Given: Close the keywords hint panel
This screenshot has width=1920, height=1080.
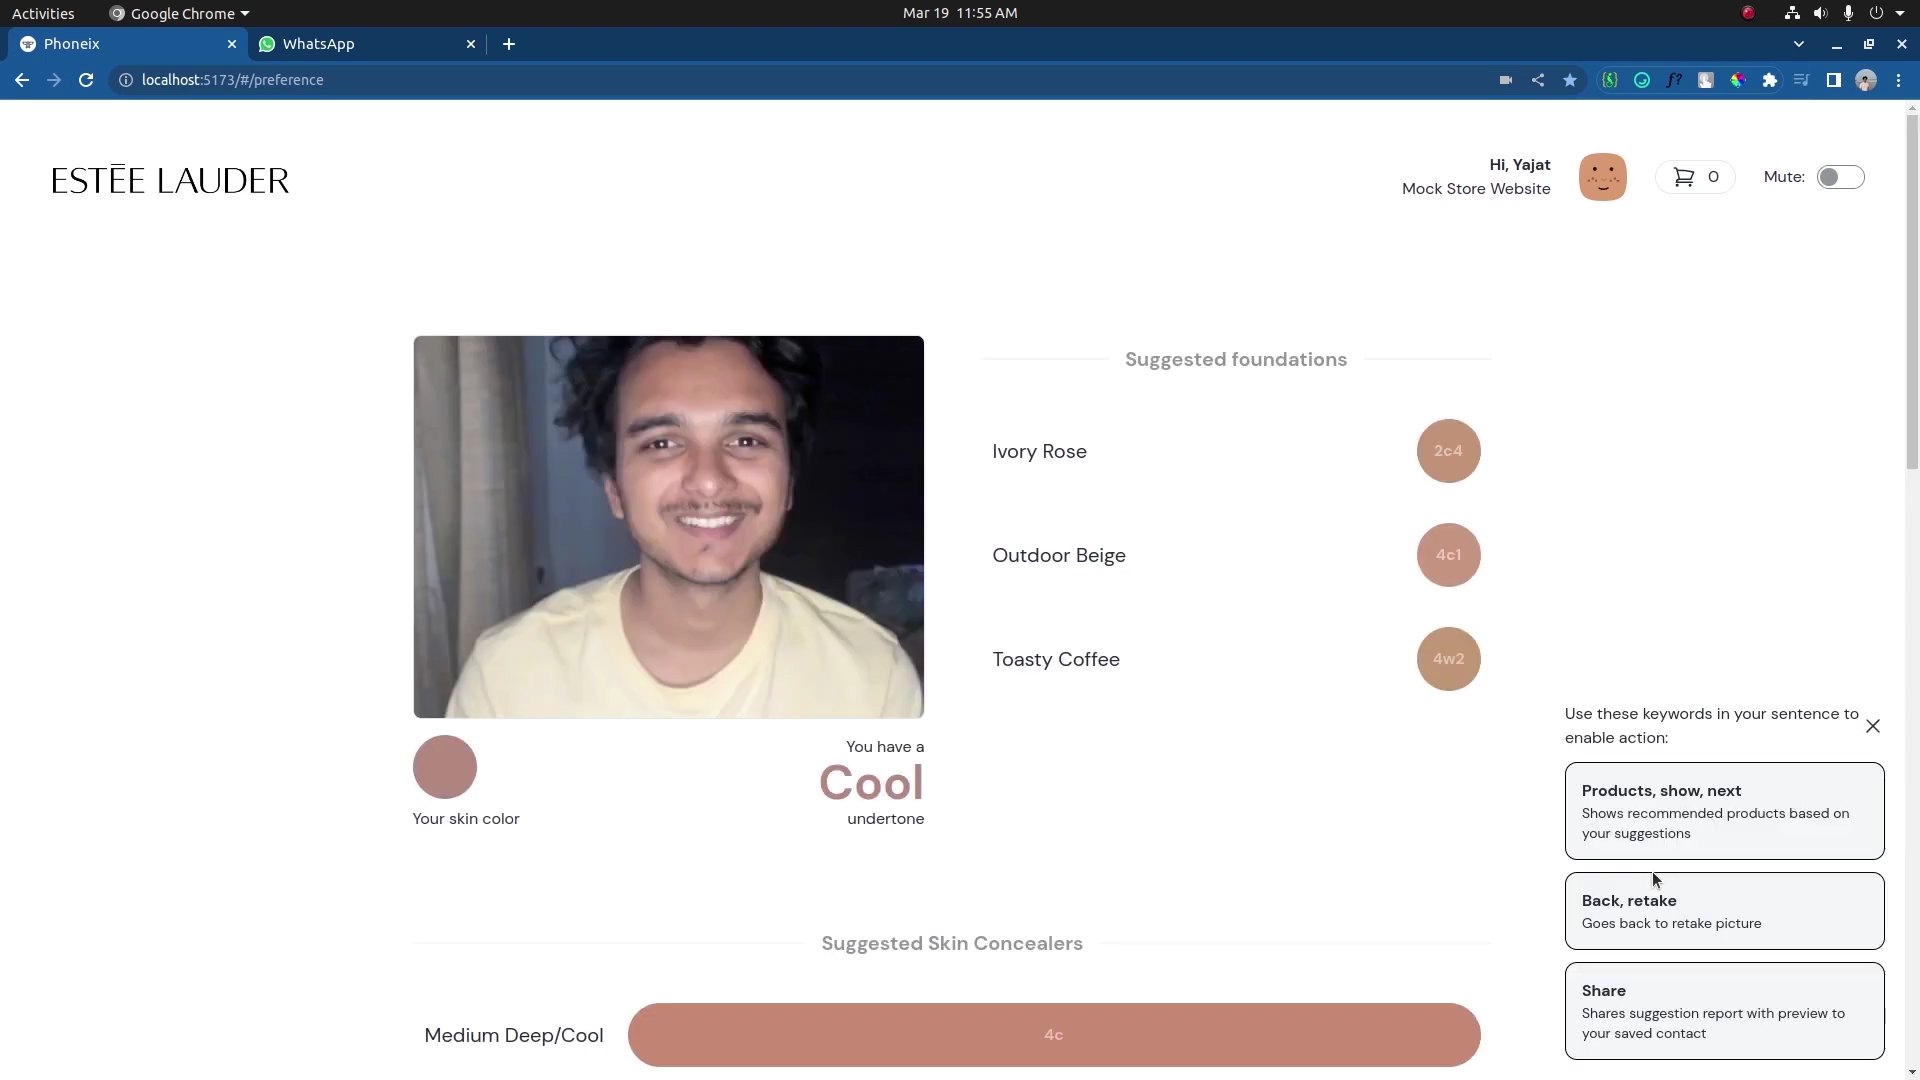Looking at the screenshot, I should tap(1873, 726).
